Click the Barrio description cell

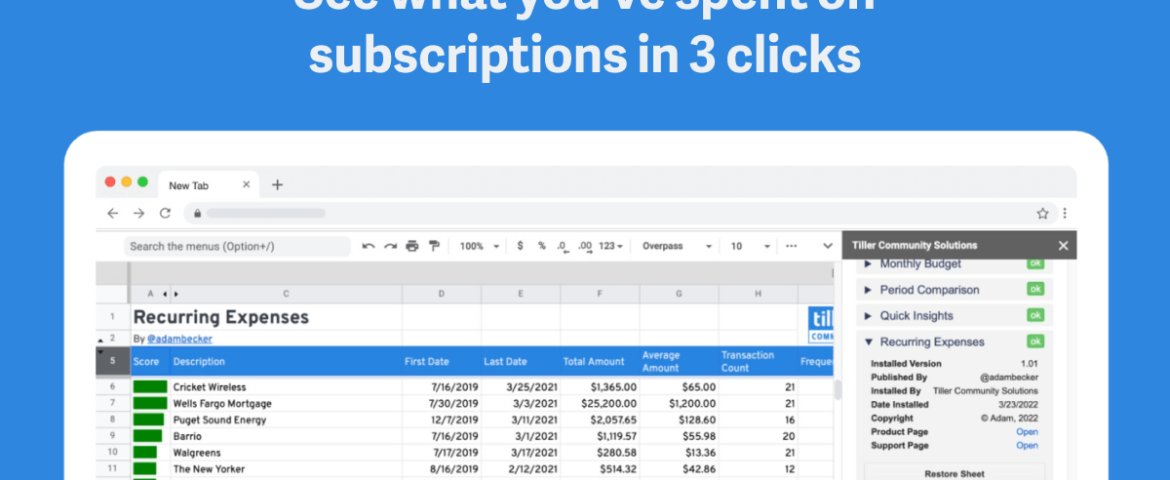[286, 436]
